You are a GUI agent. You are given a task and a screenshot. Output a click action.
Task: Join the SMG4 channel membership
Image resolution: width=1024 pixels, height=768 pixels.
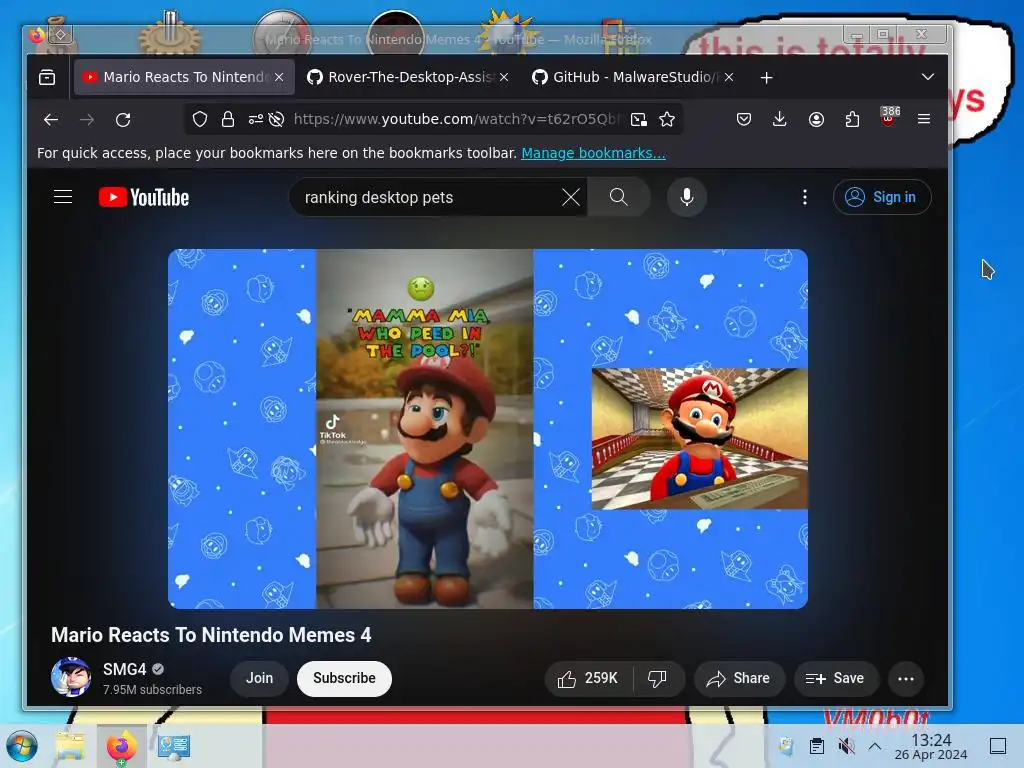[x=259, y=679]
